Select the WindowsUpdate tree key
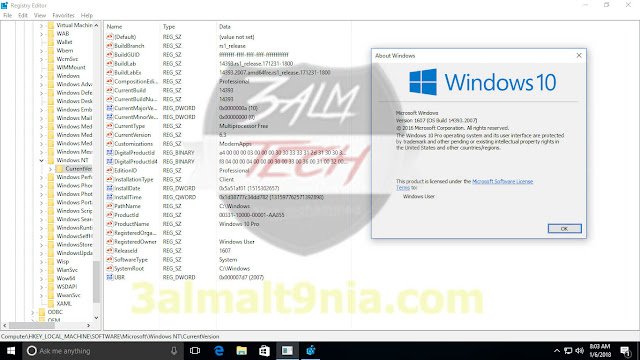640x360 pixels. [74, 253]
